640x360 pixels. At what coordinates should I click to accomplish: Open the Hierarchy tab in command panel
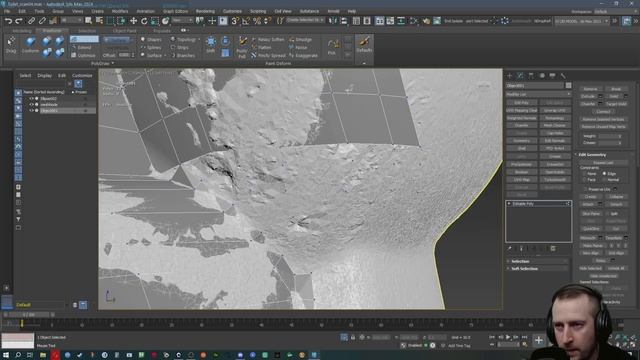click(531, 76)
